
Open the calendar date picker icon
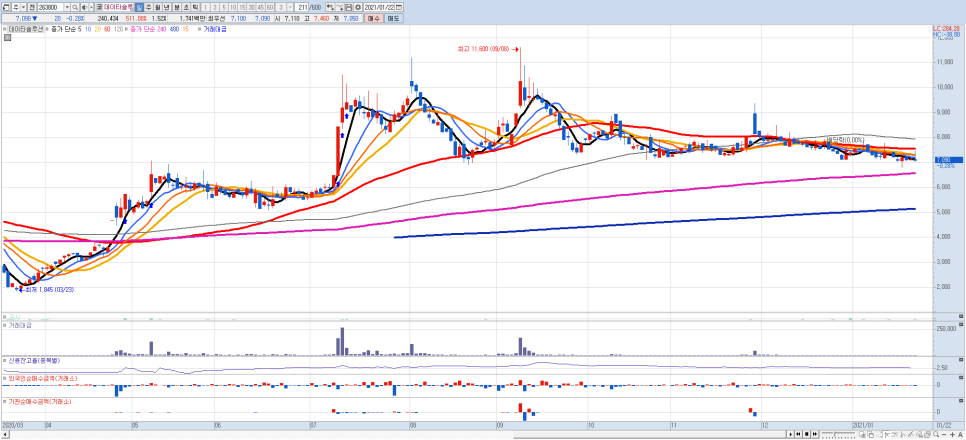pos(399,7)
